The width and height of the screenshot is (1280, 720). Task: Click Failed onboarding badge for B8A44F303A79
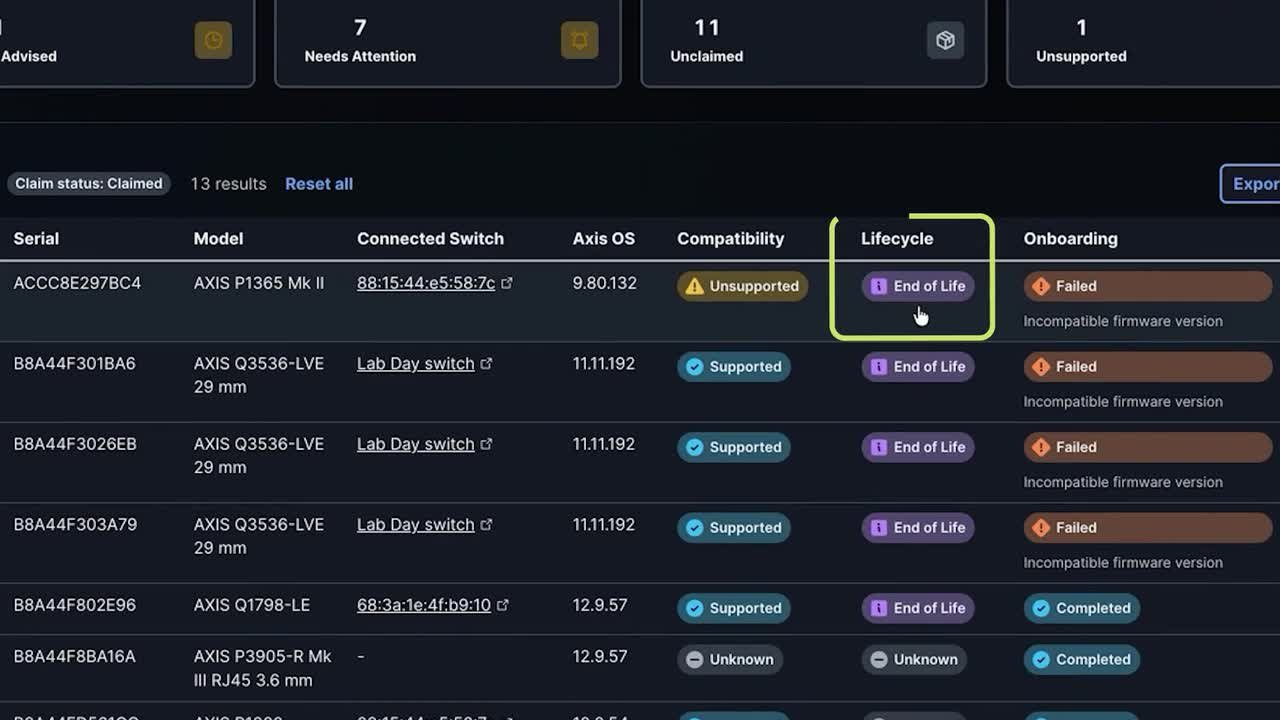[1148, 528]
